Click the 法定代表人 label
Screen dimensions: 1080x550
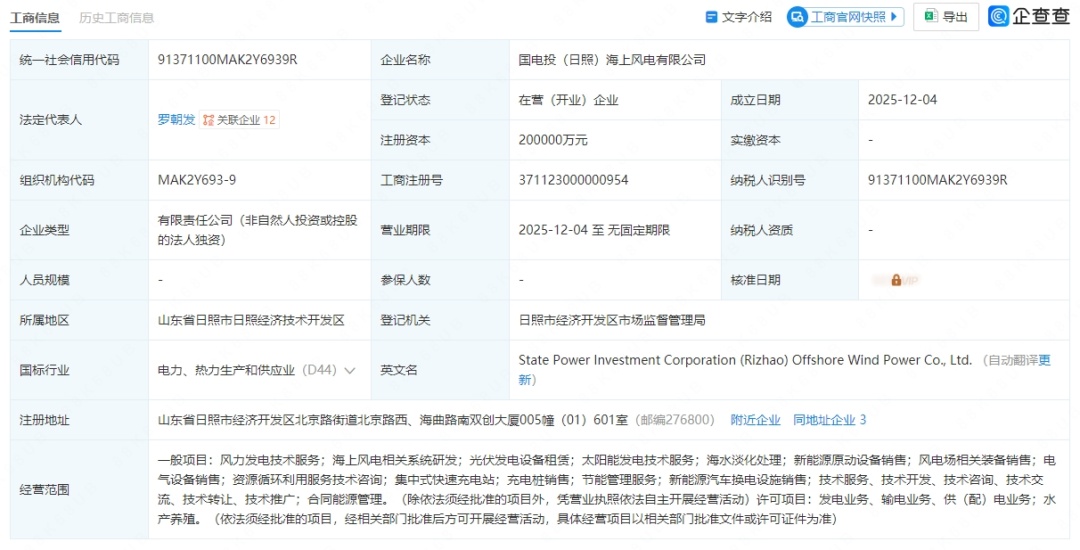pos(50,120)
